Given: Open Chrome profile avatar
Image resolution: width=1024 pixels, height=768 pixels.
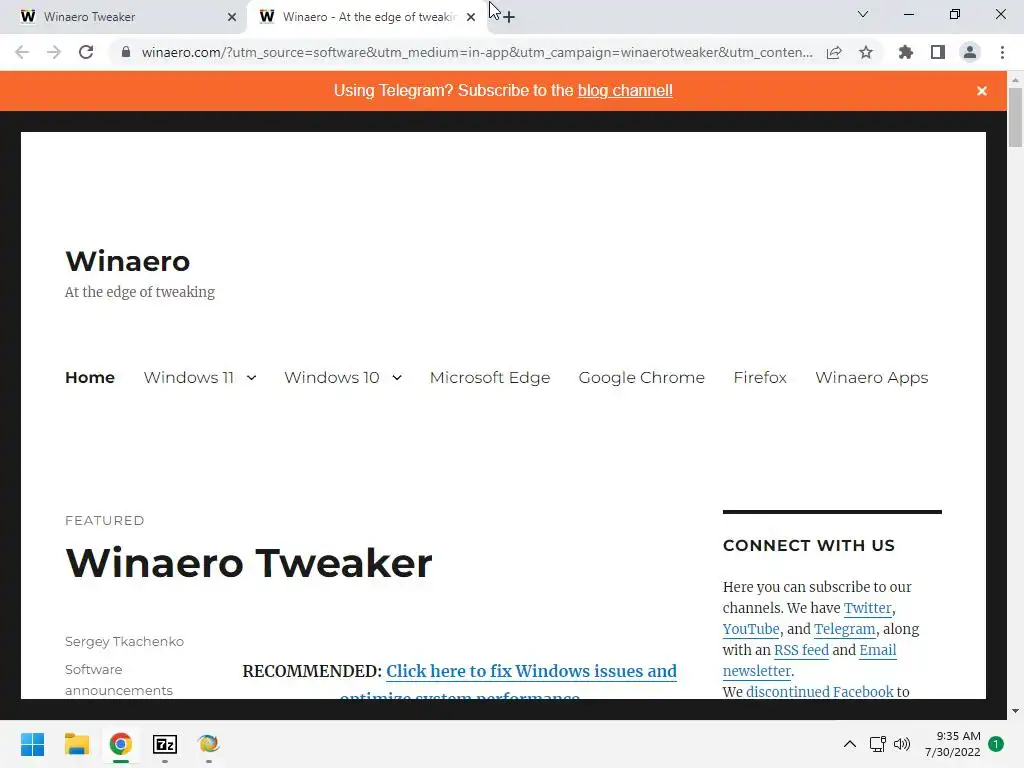Looking at the screenshot, I should [x=970, y=52].
